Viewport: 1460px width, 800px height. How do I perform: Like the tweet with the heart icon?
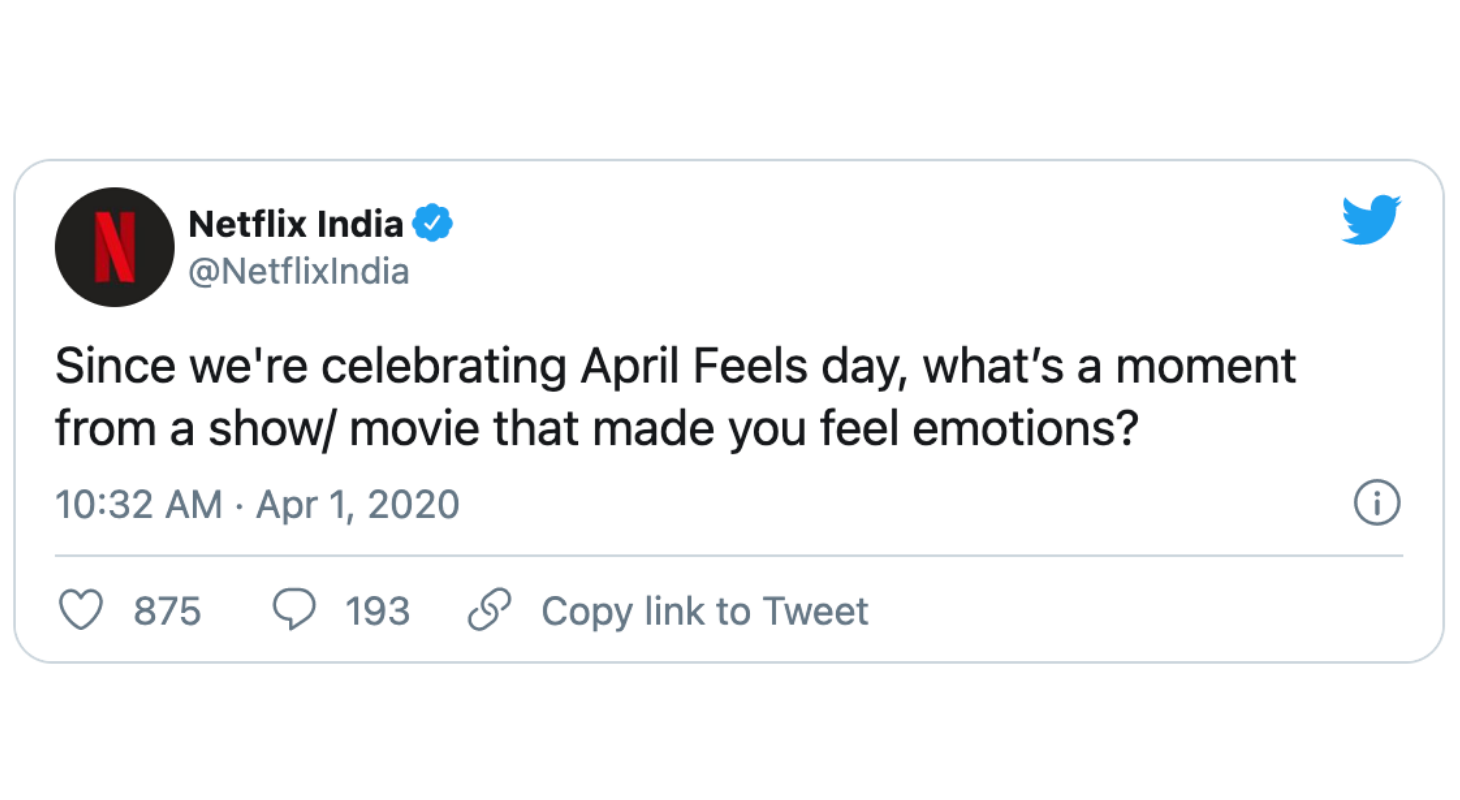(82, 610)
